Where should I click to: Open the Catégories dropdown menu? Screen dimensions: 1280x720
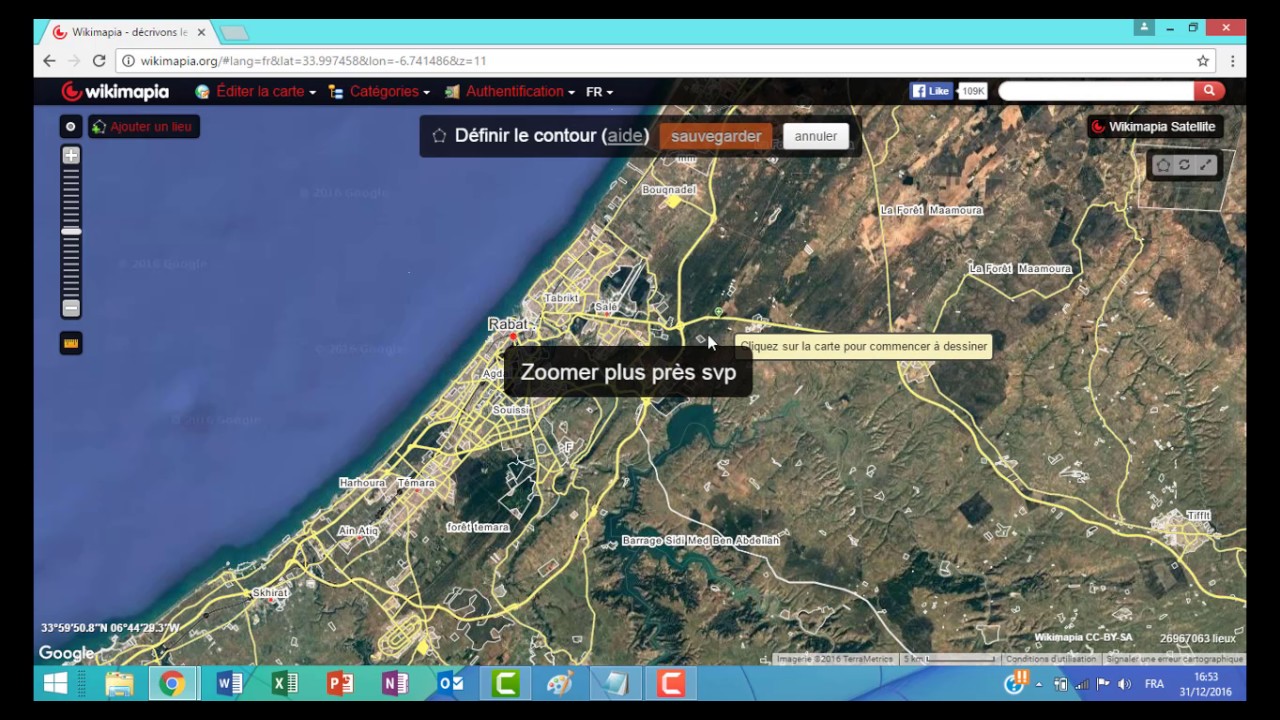pos(379,92)
